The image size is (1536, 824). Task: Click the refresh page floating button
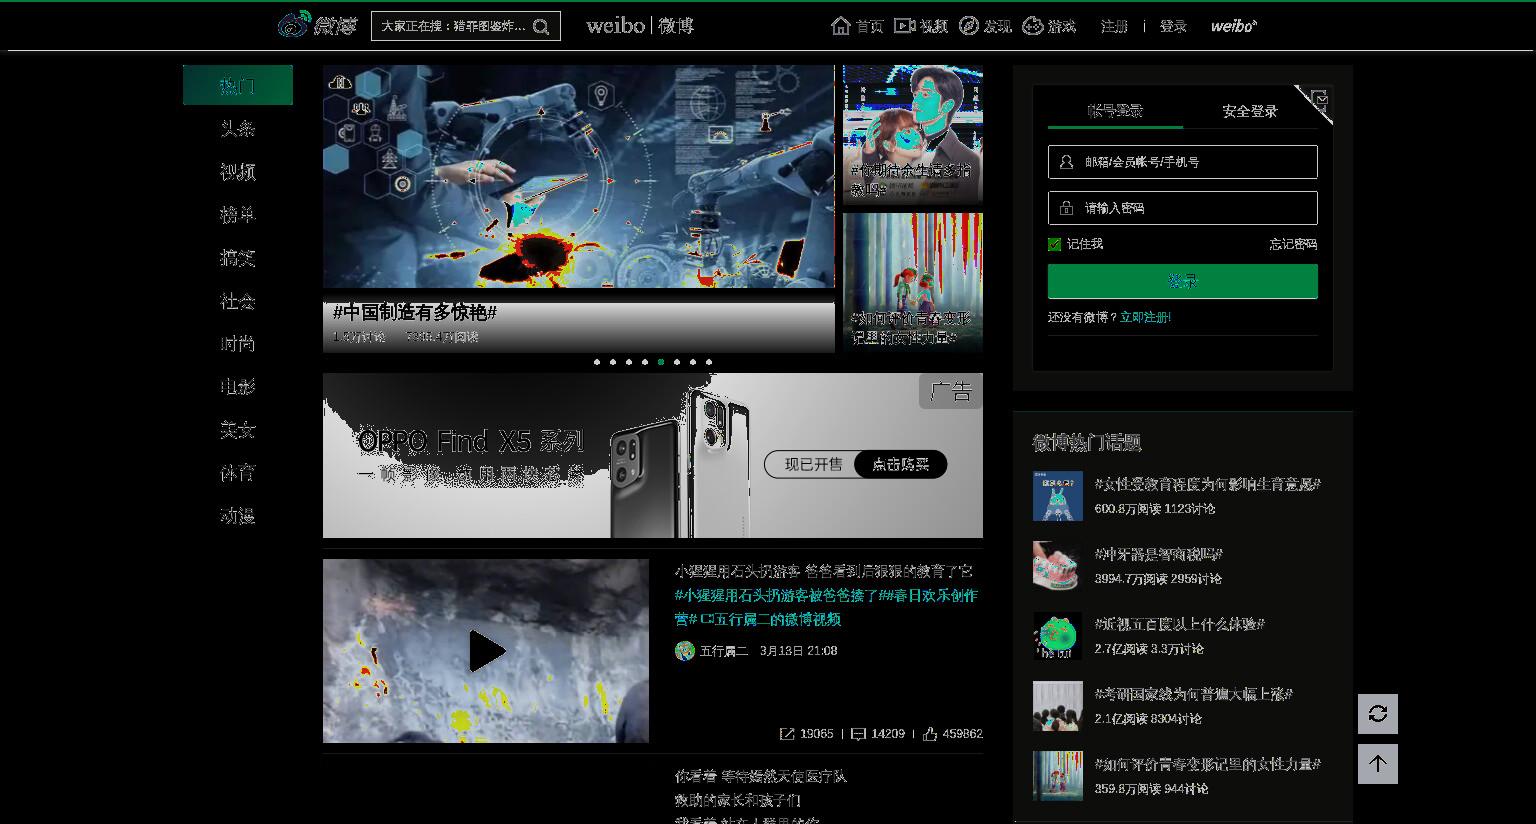pos(1378,714)
